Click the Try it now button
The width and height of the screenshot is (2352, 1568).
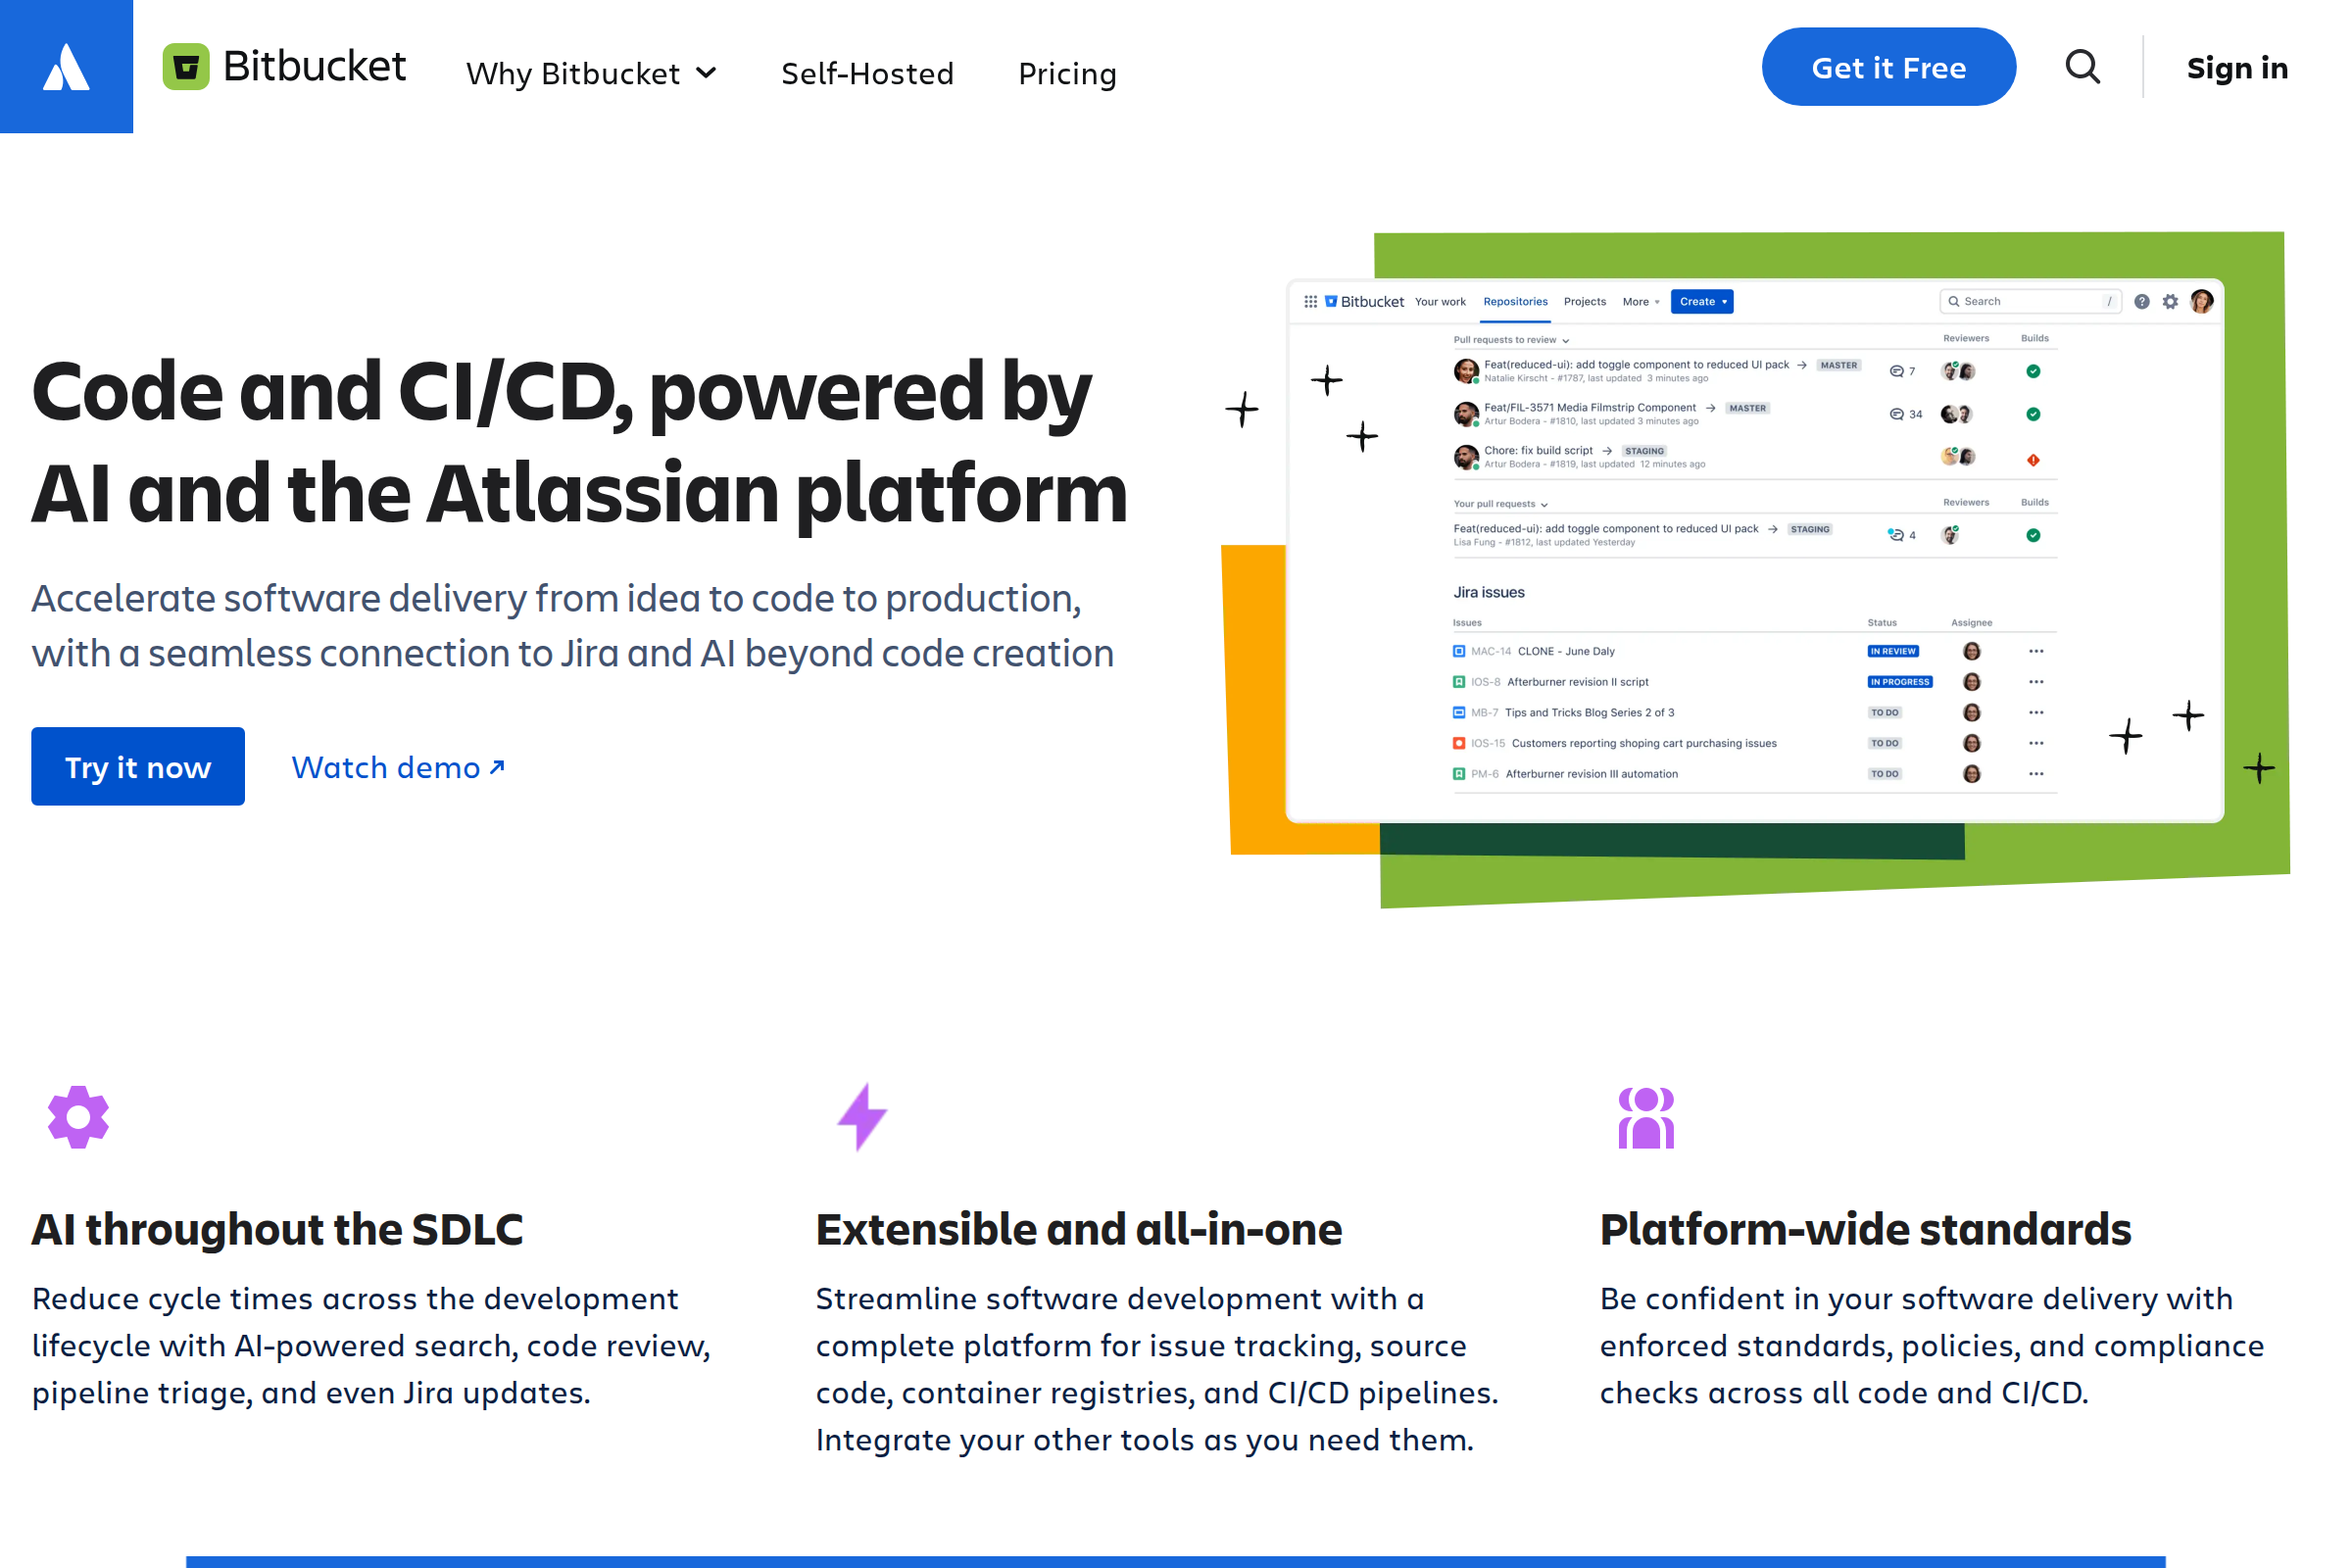[x=138, y=766]
